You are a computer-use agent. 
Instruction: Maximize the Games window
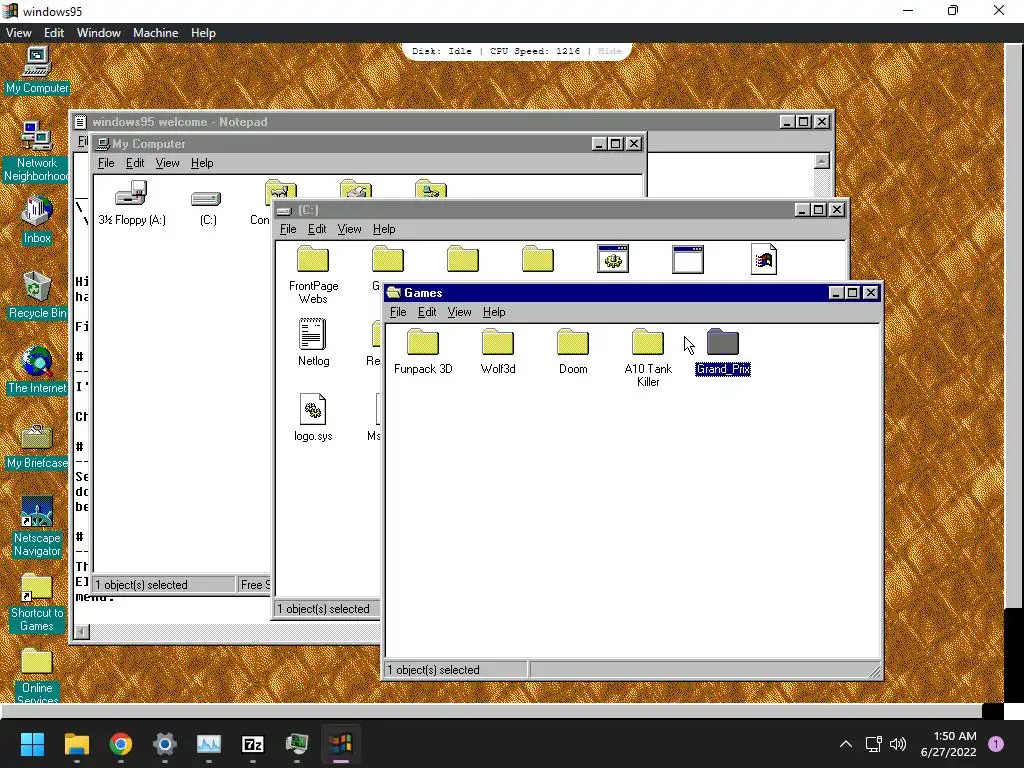[x=852, y=293]
